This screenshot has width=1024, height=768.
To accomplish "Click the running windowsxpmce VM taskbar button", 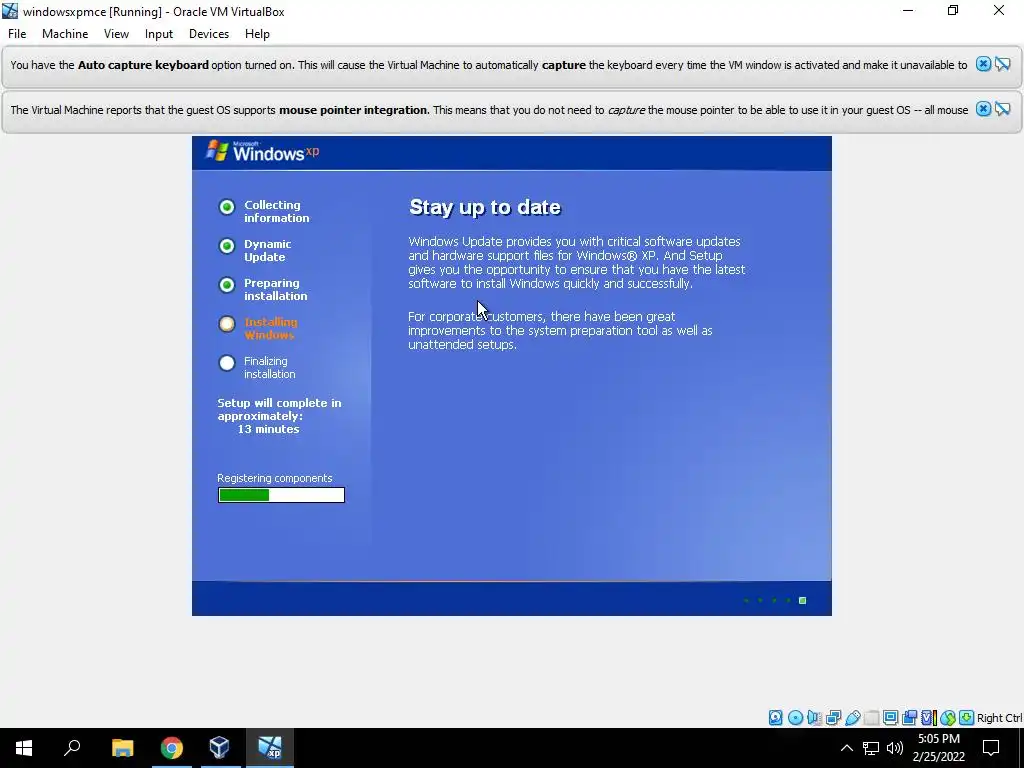I will 270,748.
